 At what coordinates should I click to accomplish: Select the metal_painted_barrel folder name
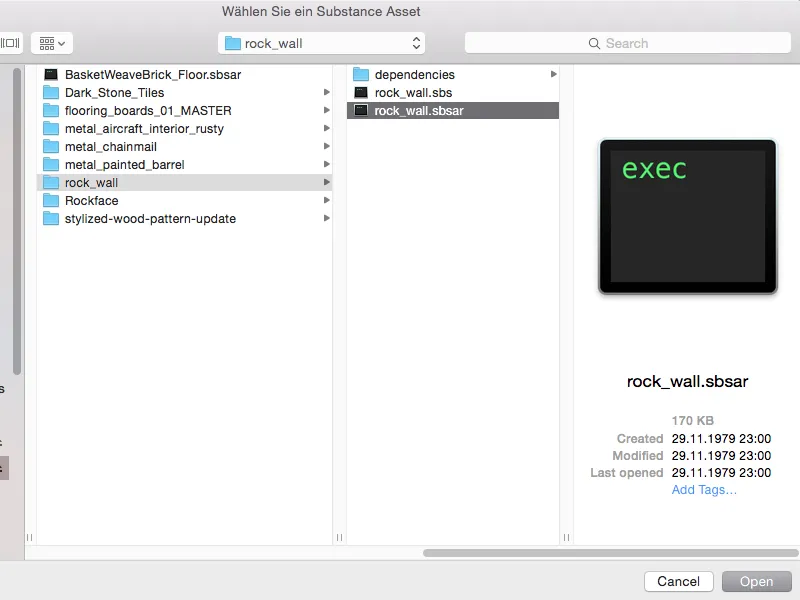124,165
